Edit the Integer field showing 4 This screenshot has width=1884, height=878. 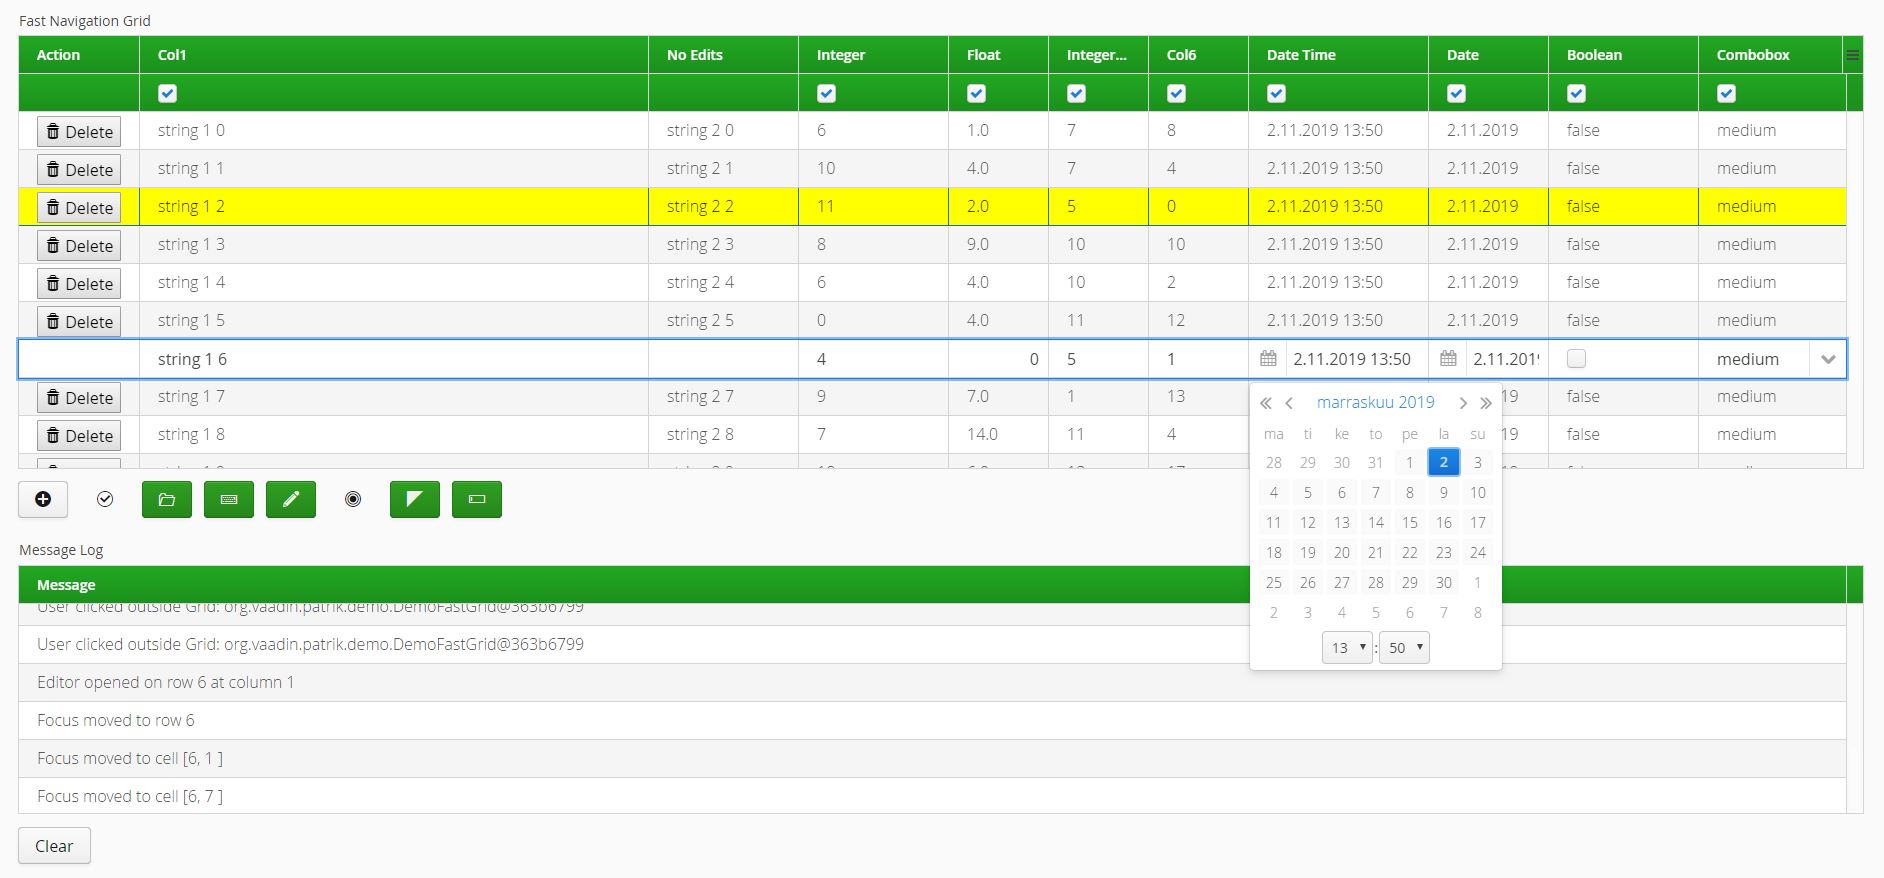pyautogui.click(x=873, y=359)
